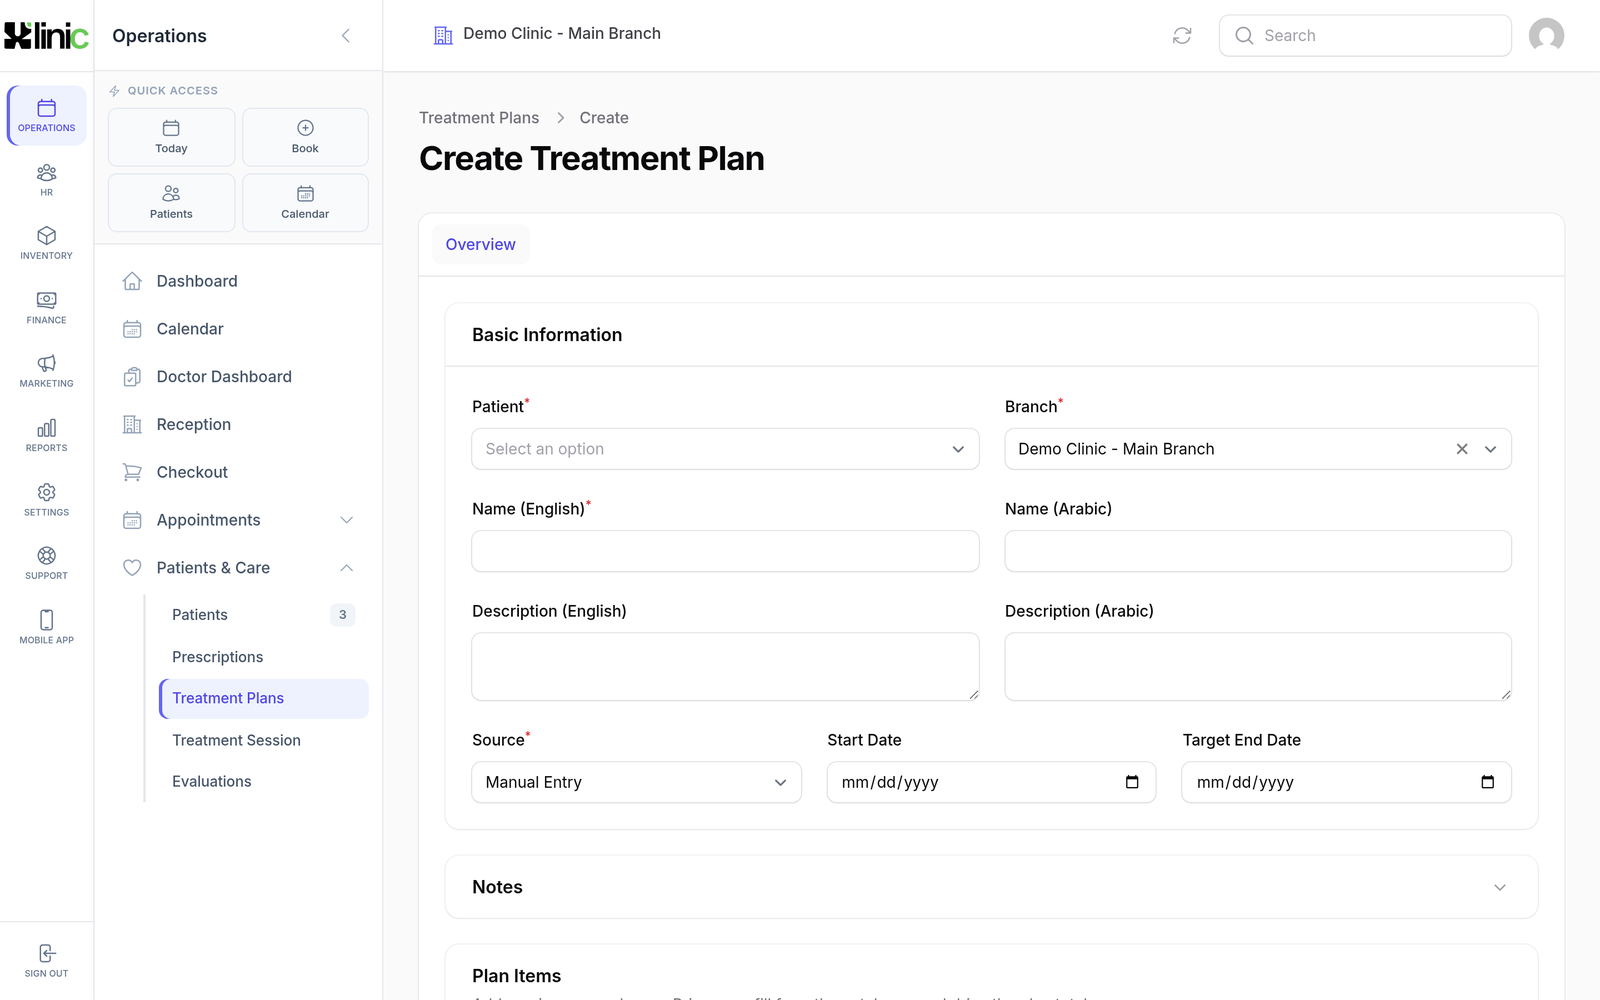
Task: Open the HR module
Action: (x=47, y=180)
